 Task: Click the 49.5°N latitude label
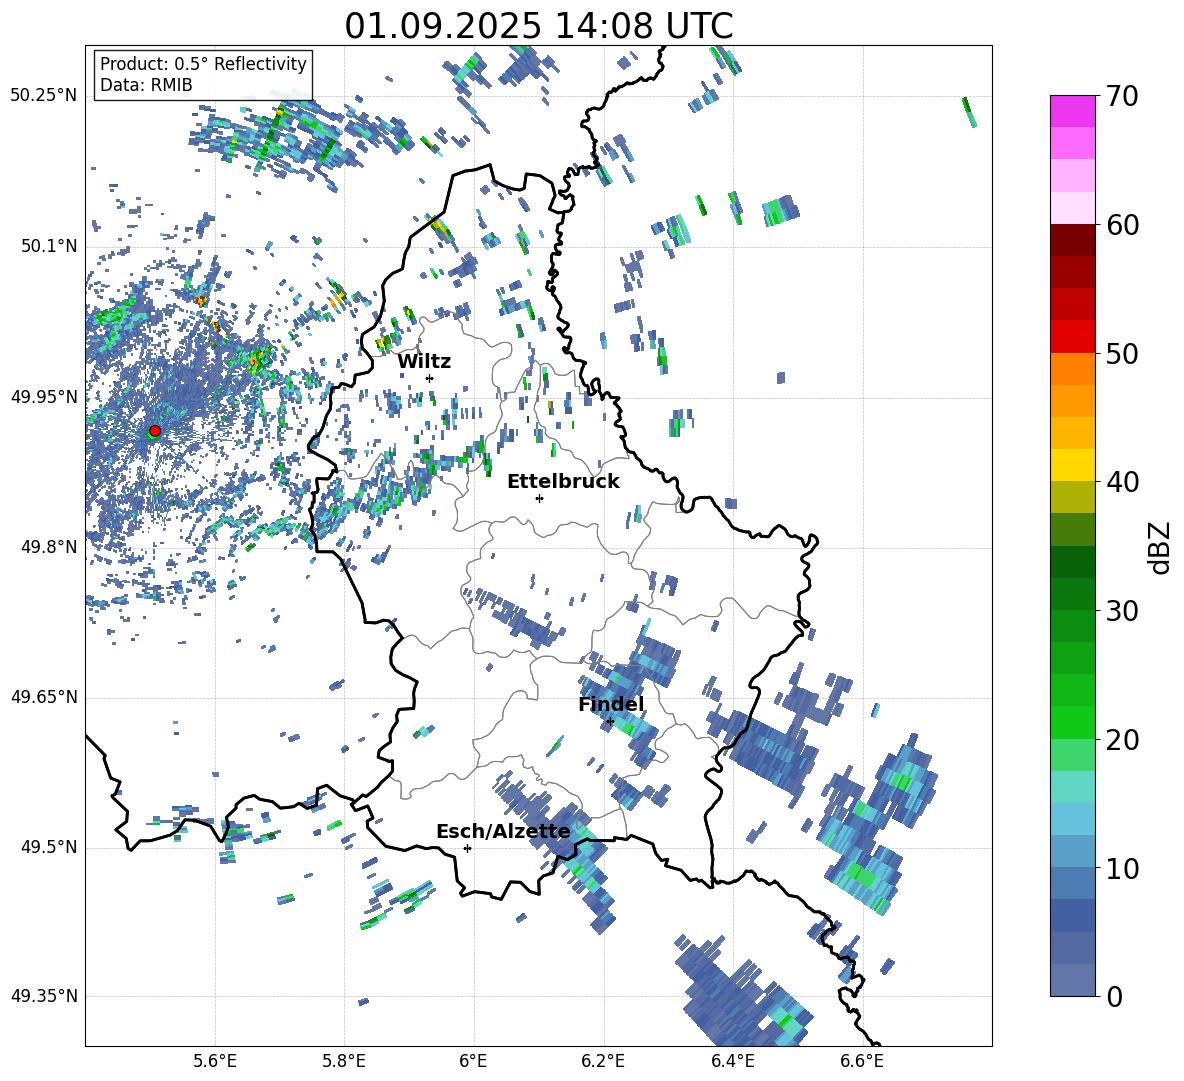(48, 847)
